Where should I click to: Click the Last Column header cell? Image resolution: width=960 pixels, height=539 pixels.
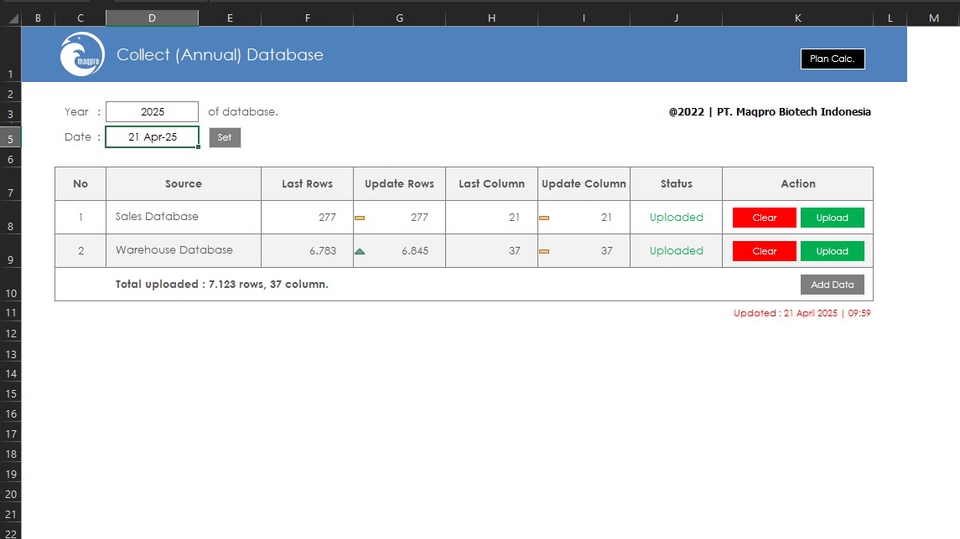(x=492, y=184)
